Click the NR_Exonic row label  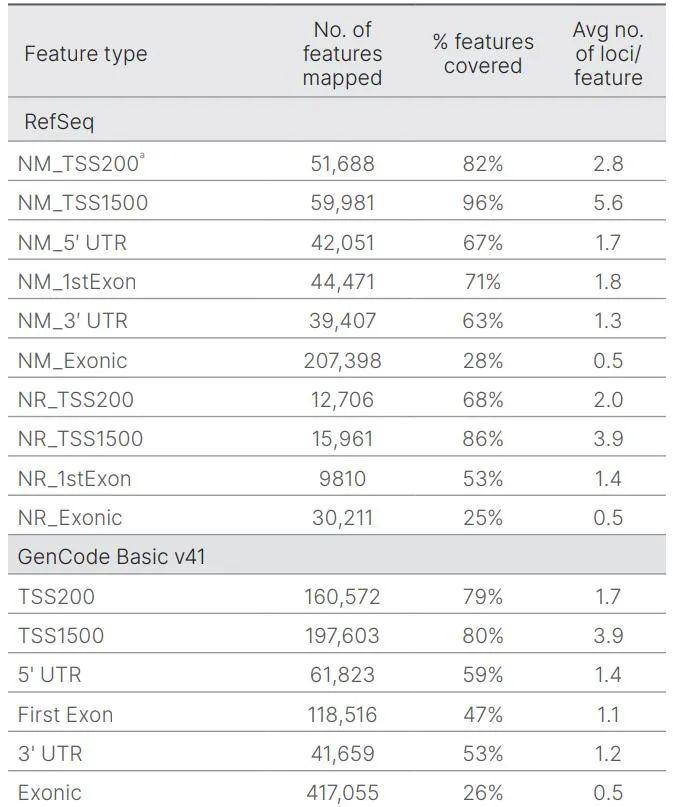point(70,517)
